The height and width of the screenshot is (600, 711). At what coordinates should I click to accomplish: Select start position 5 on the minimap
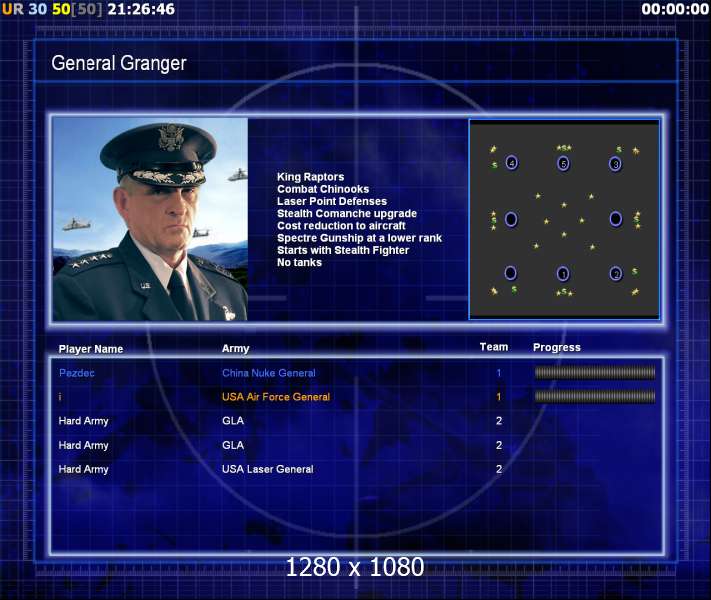564,164
